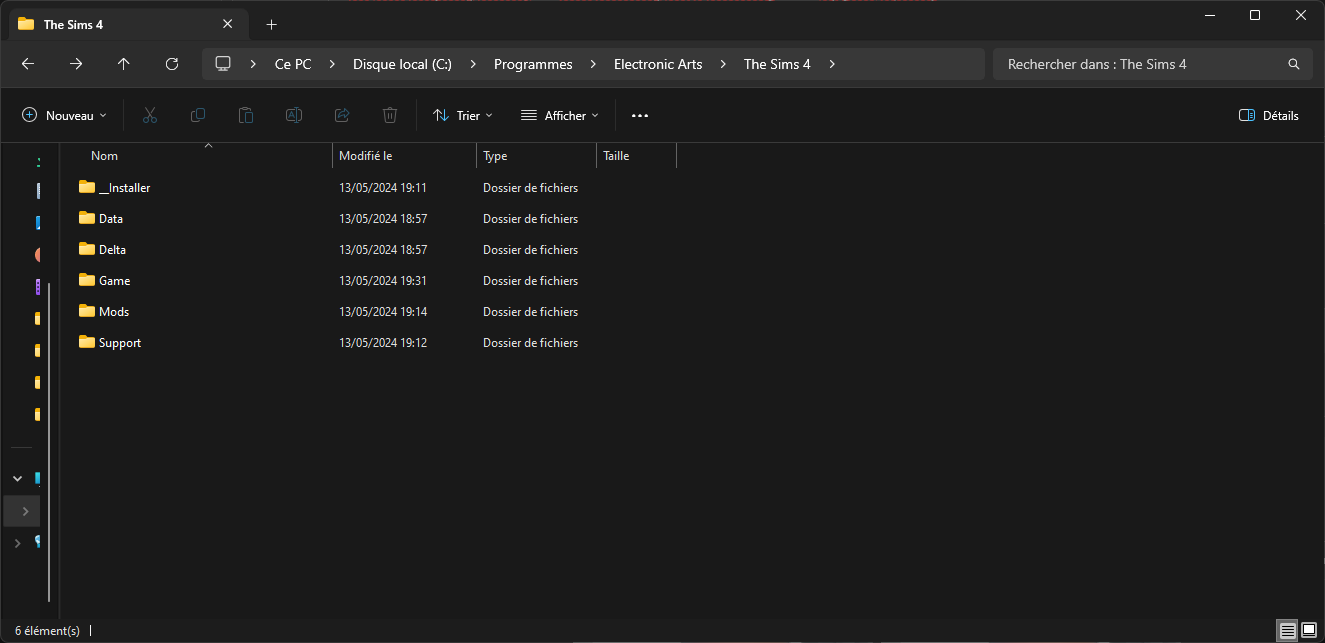Select the Support folder icon

(87, 342)
